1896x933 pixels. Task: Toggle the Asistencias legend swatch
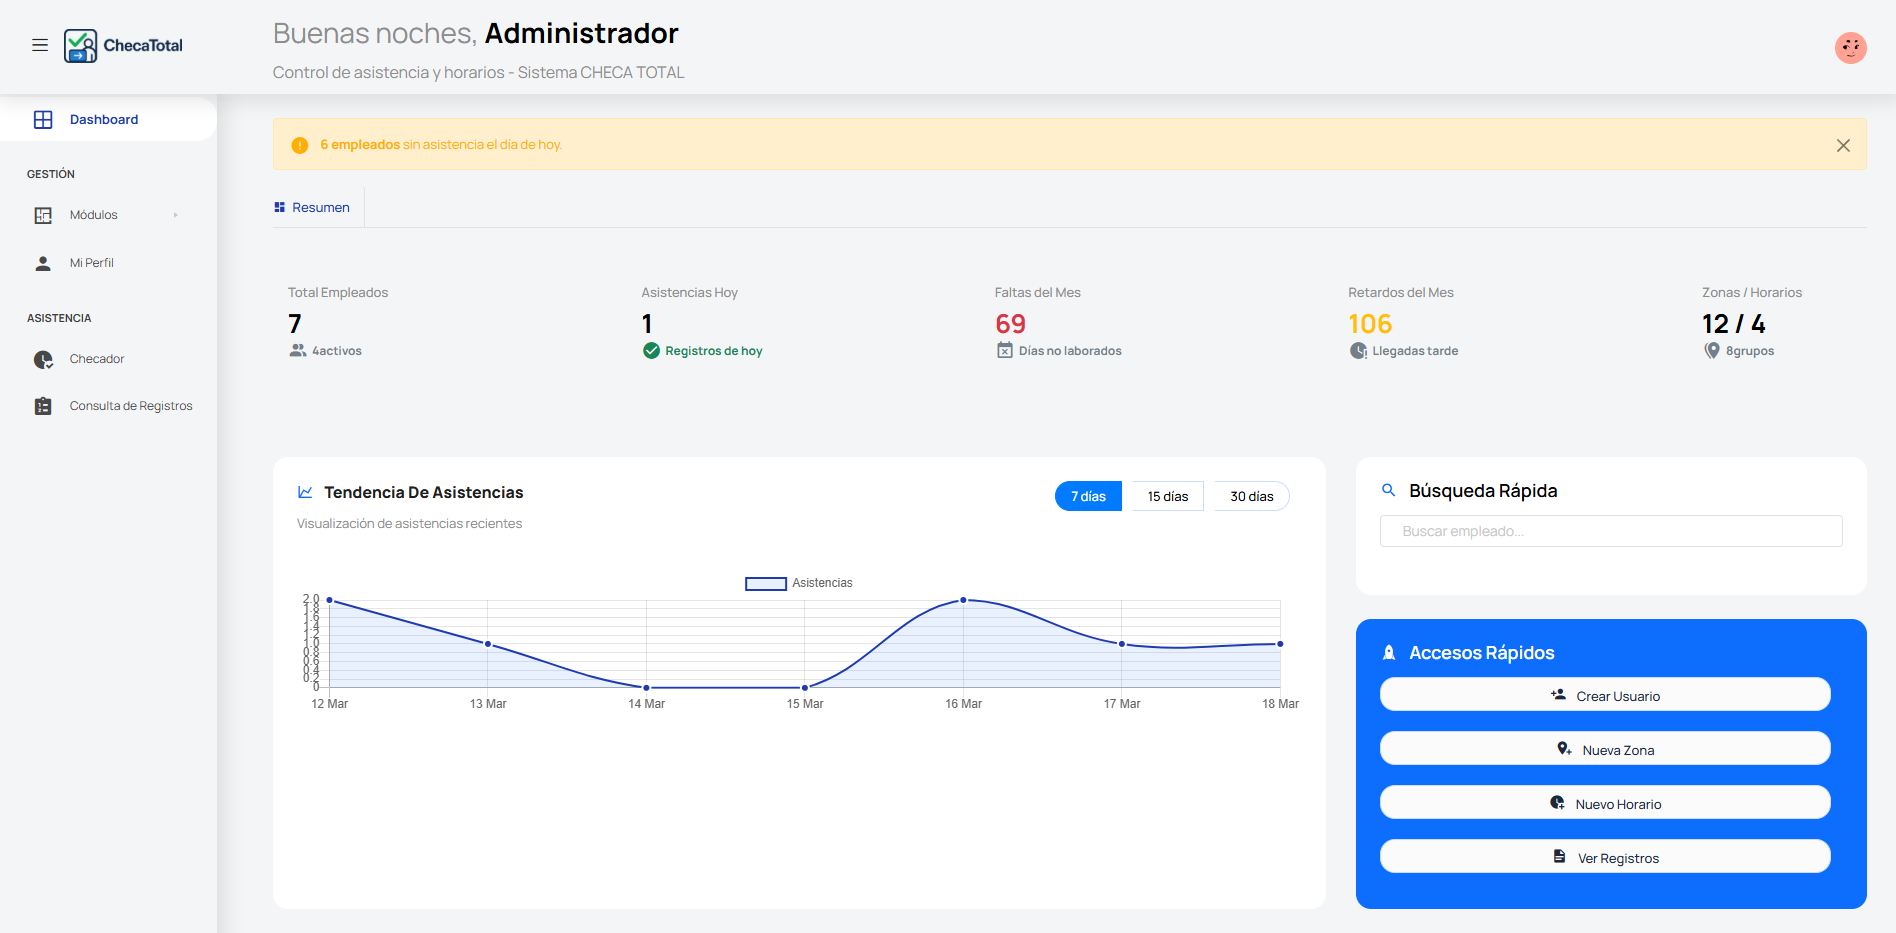click(765, 583)
